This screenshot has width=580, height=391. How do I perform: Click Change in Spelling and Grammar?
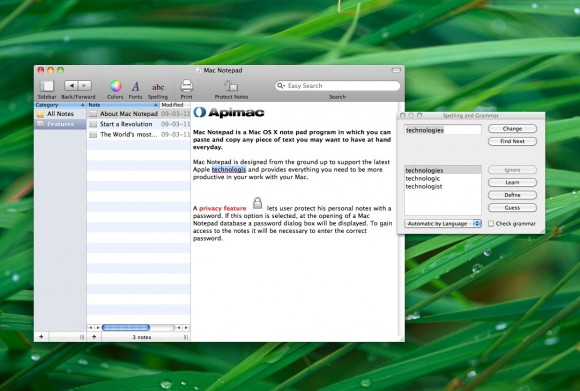[512, 129]
